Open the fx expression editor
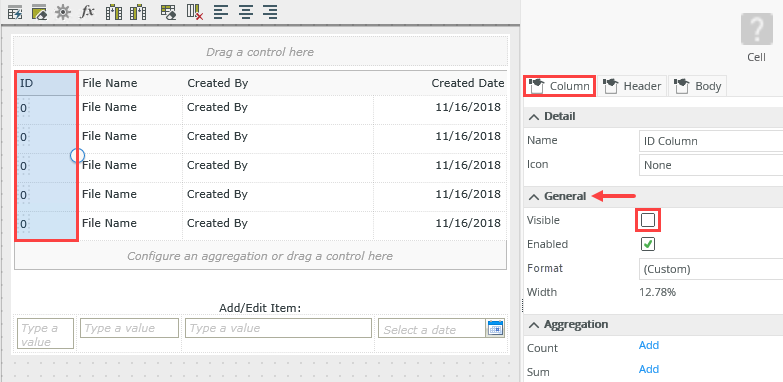Viewport: 783px width, 382px height. (87, 11)
